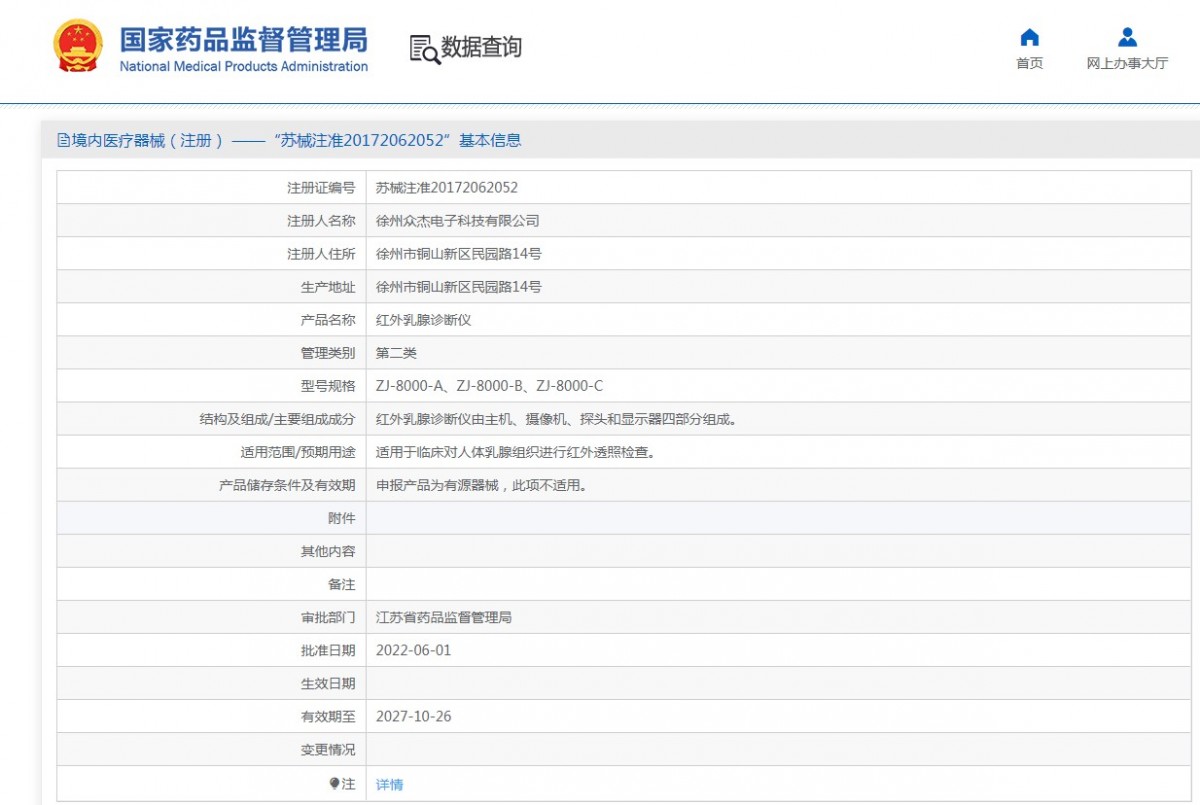Image resolution: width=1200 pixels, height=805 pixels.
Task: Open the 详情 link
Action: 389,785
